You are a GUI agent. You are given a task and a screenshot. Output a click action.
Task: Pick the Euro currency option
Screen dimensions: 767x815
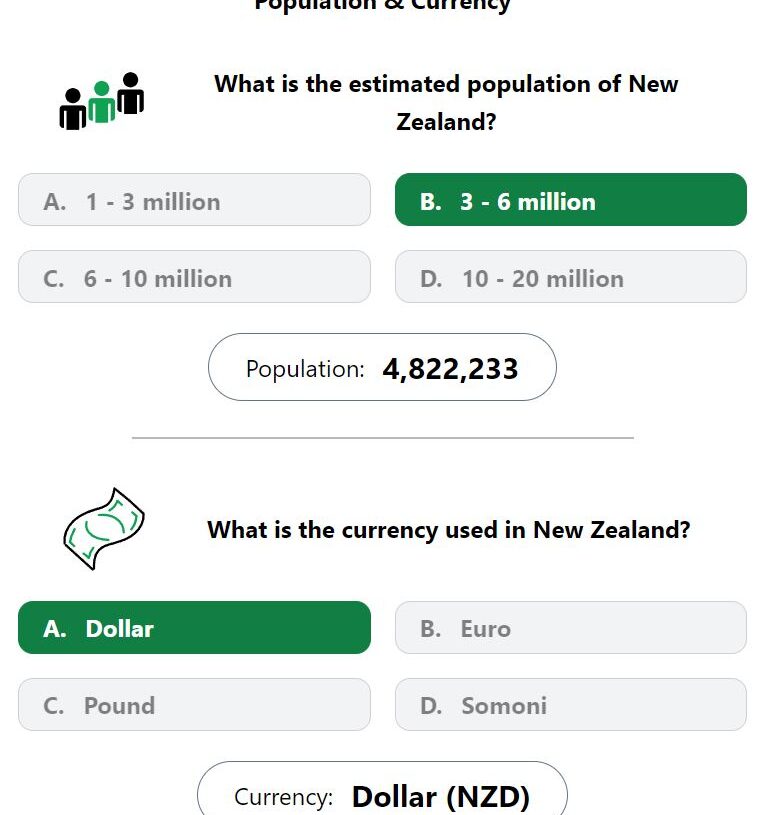coord(571,627)
